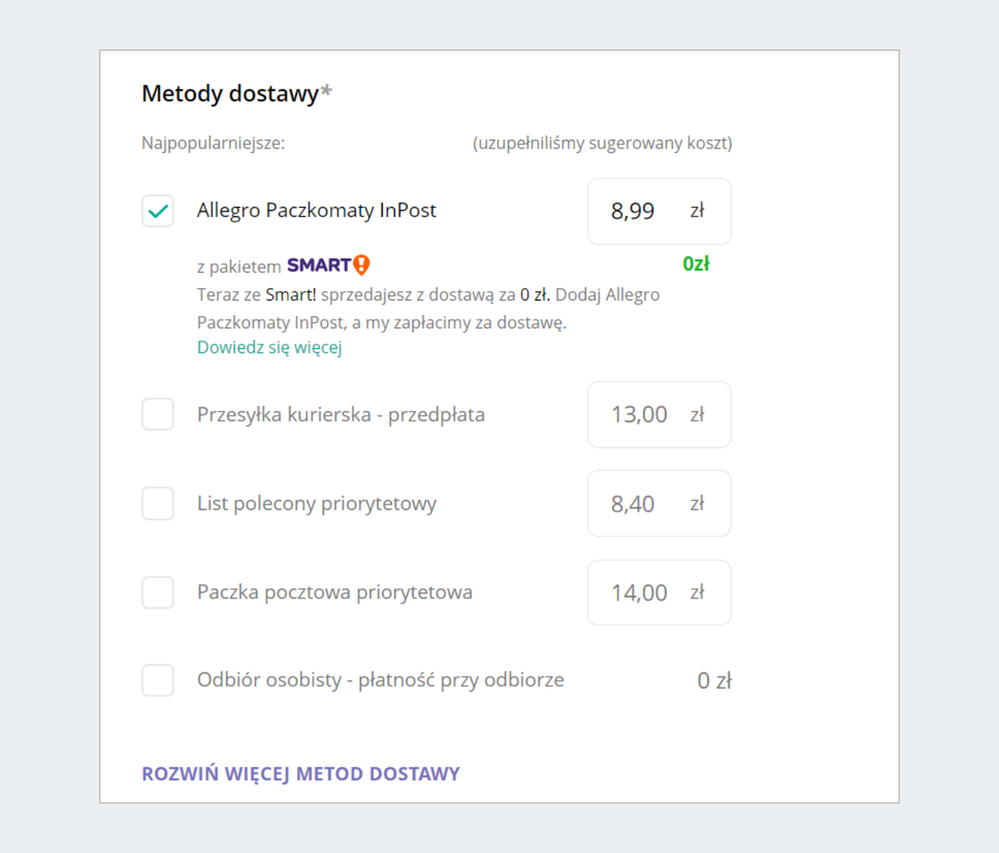This screenshot has height=853, width=999.
Task: Click the green 0zł Smart price
Action: [695, 264]
